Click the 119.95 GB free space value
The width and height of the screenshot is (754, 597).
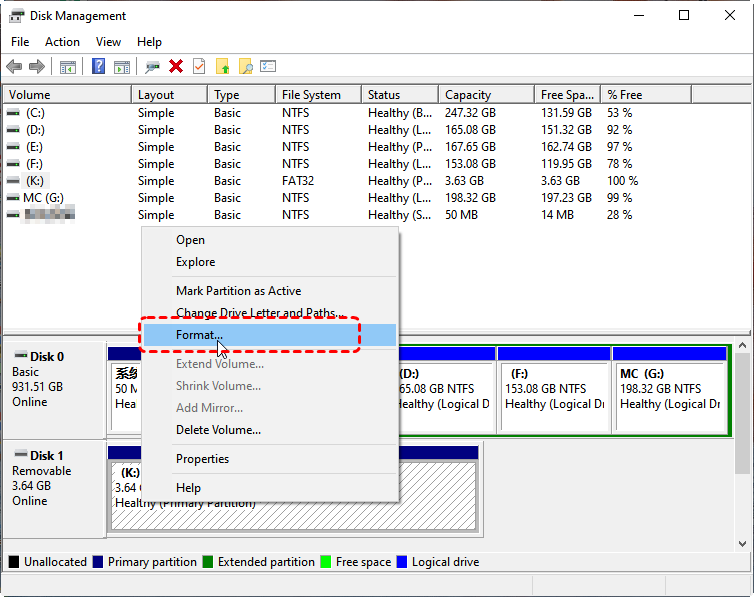pos(566,164)
